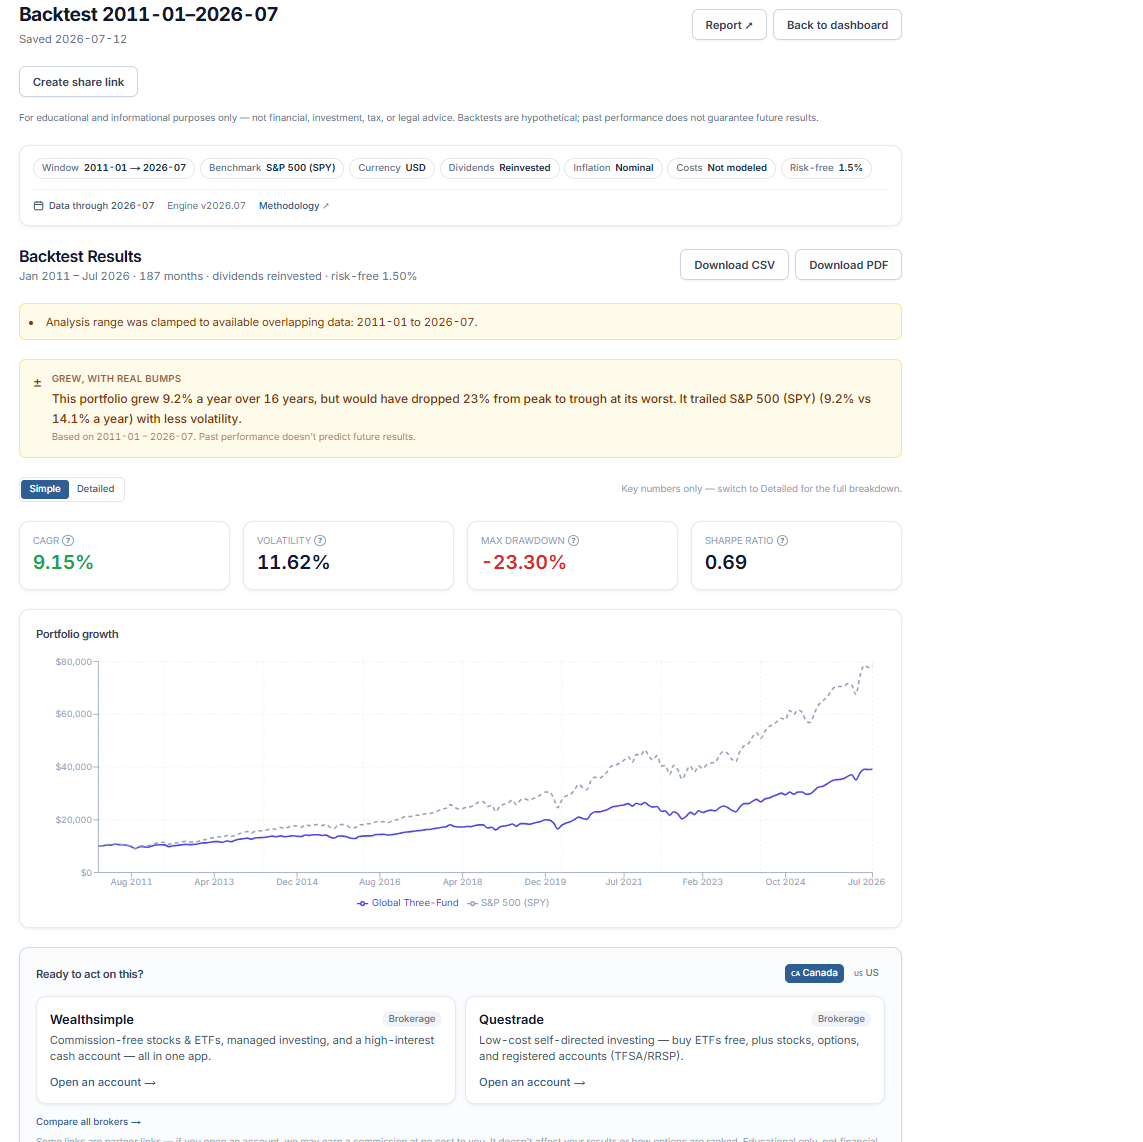Click the Engine v2026.07 label
The image size is (1143, 1142).
pos(206,206)
